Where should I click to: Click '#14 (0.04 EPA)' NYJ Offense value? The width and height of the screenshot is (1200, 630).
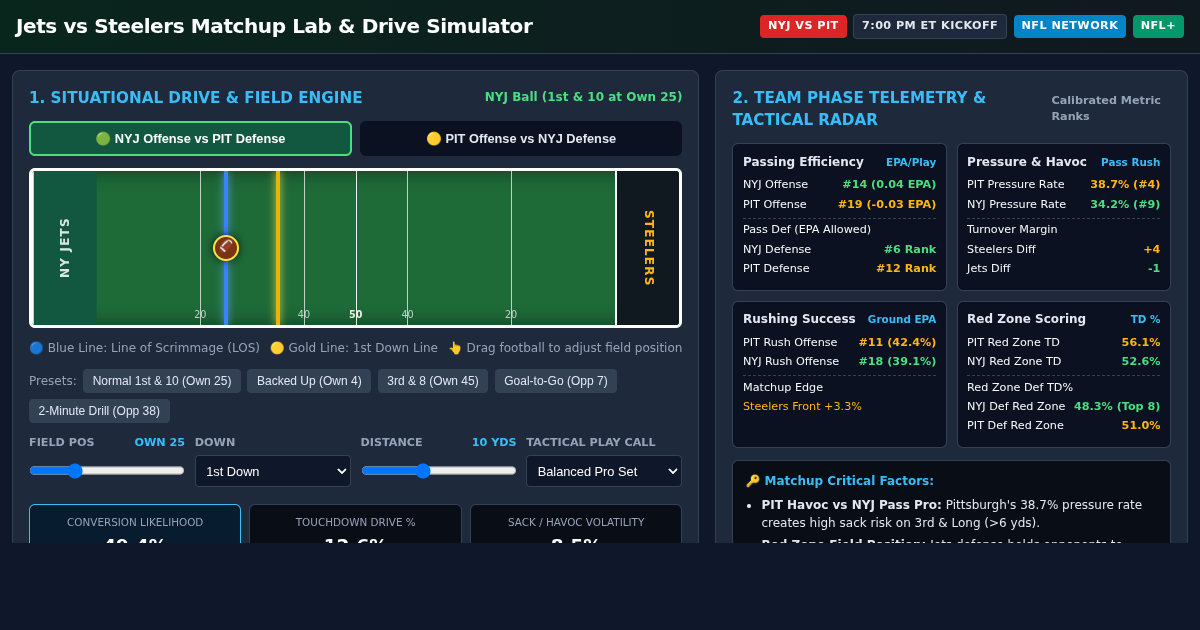pyautogui.click(x=889, y=185)
